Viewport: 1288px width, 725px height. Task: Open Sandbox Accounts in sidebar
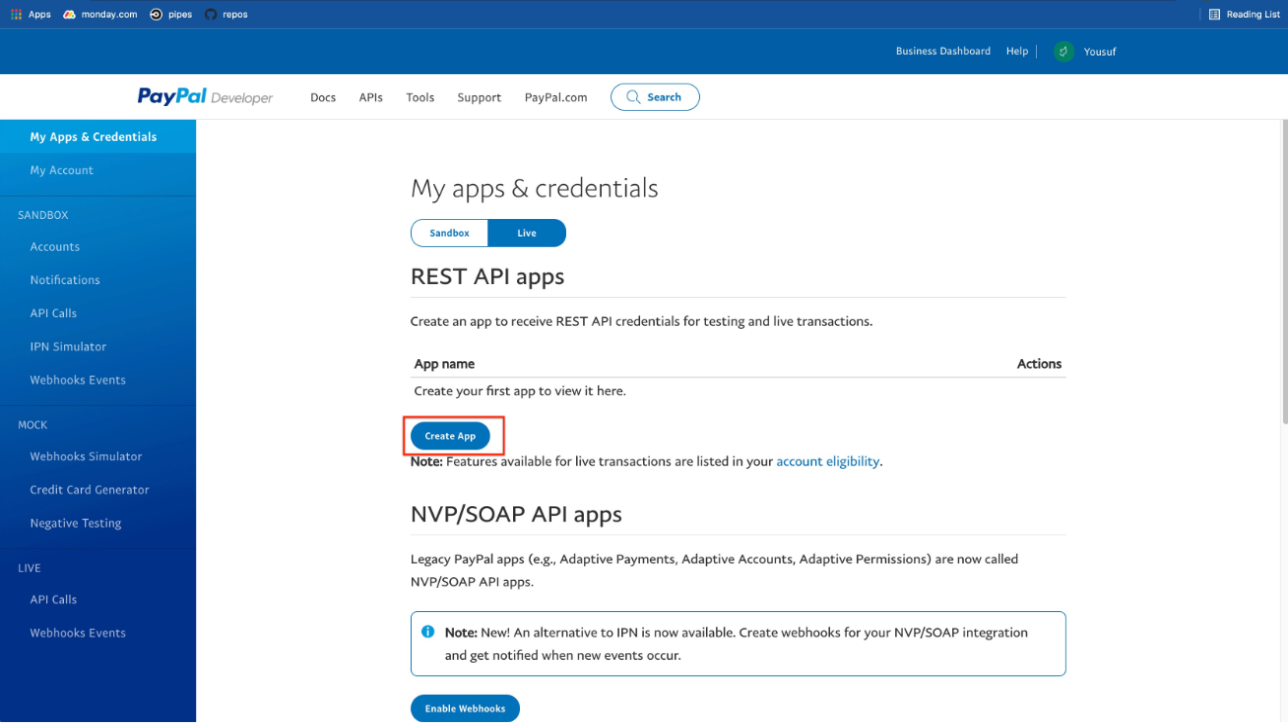click(55, 247)
